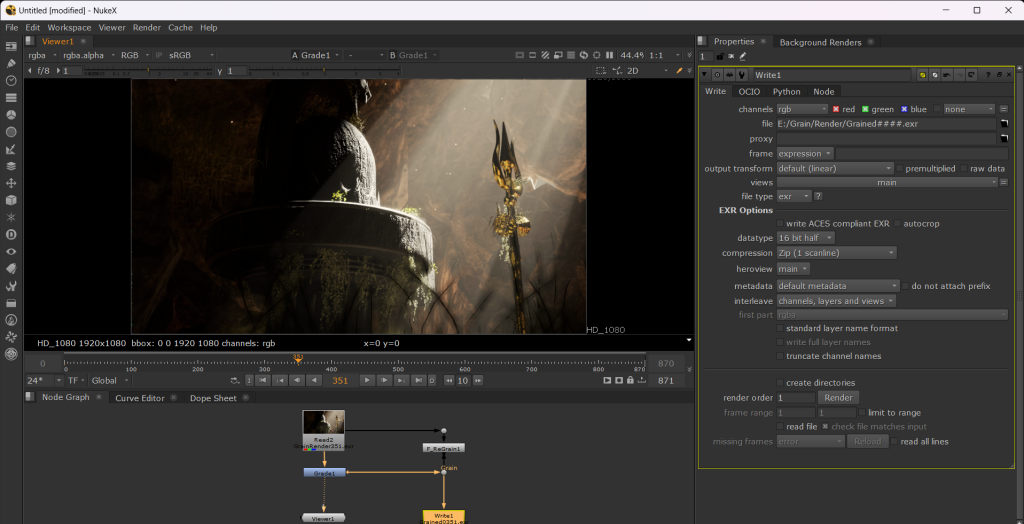Open the Render menu
Screen dimensions: 1024x524
coord(147,27)
